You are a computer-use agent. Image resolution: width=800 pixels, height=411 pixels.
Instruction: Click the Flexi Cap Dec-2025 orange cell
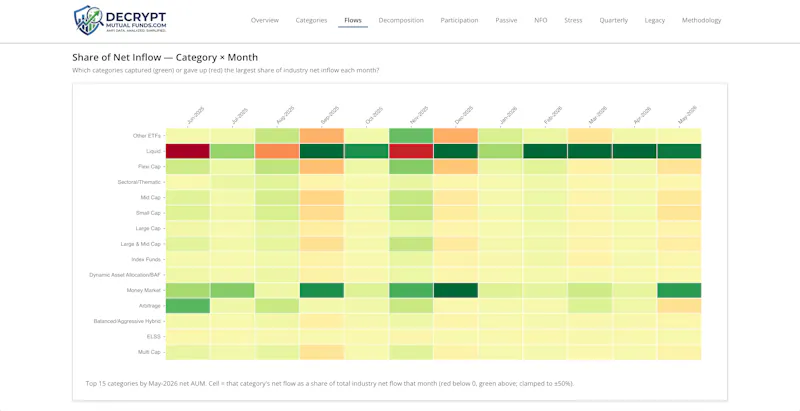[x=456, y=167]
